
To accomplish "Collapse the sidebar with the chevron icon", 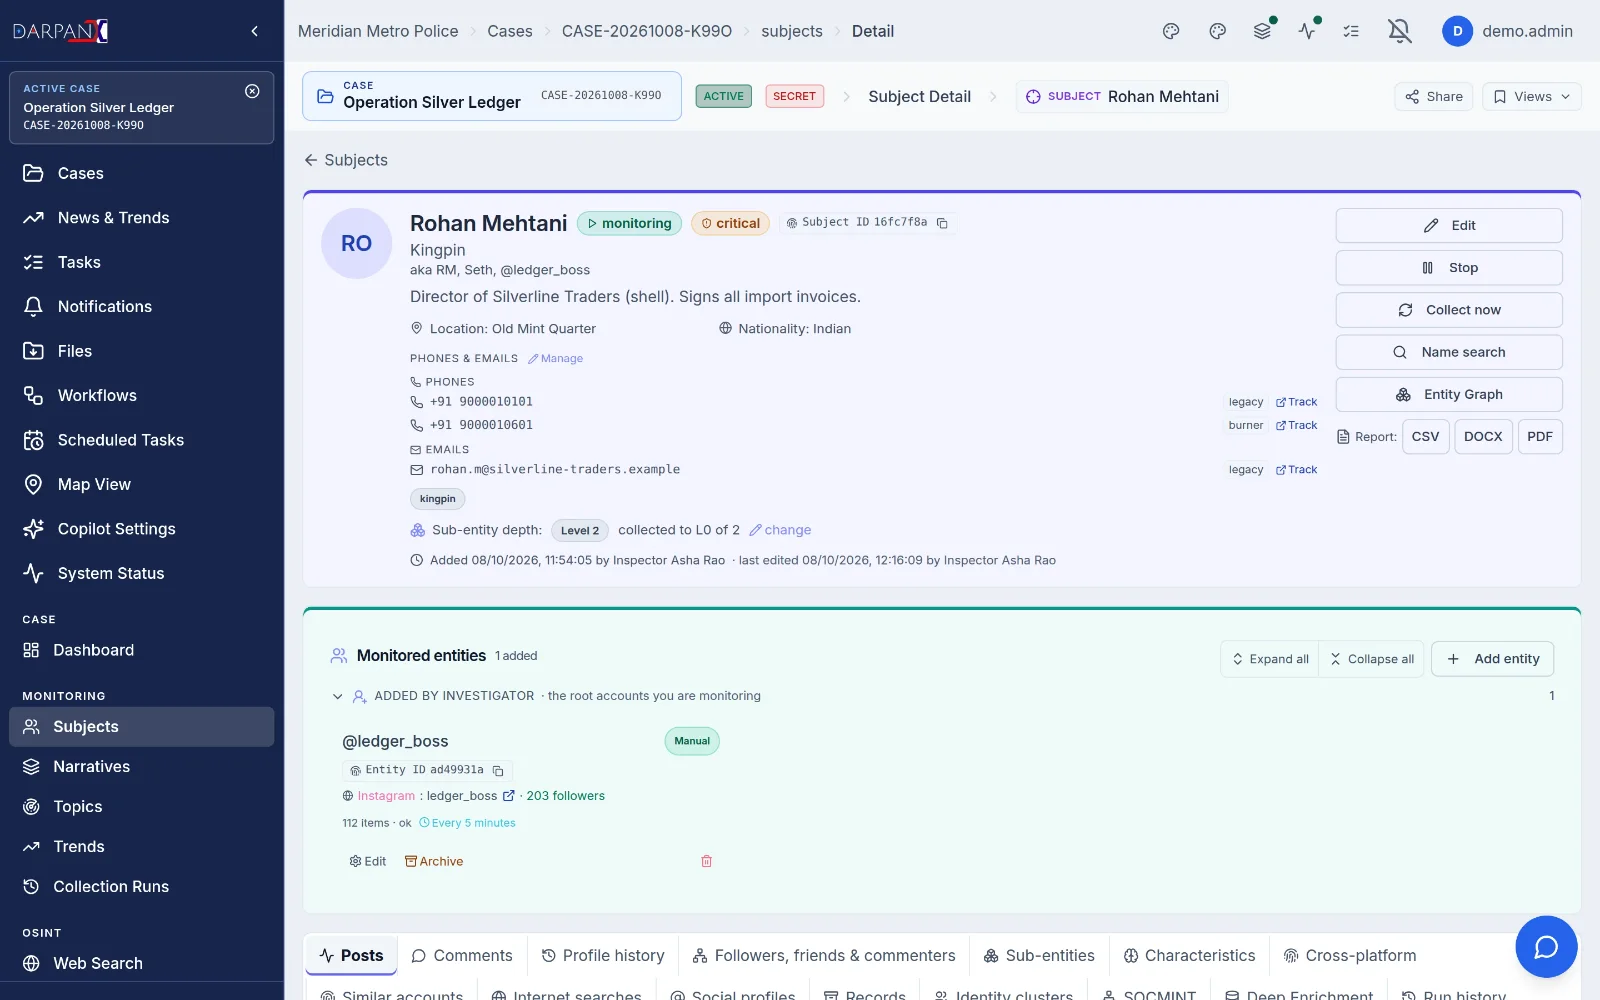I will pyautogui.click(x=255, y=31).
